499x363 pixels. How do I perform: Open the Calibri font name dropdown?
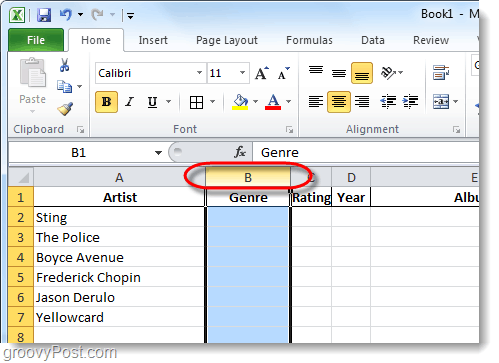pyautogui.click(x=199, y=73)
